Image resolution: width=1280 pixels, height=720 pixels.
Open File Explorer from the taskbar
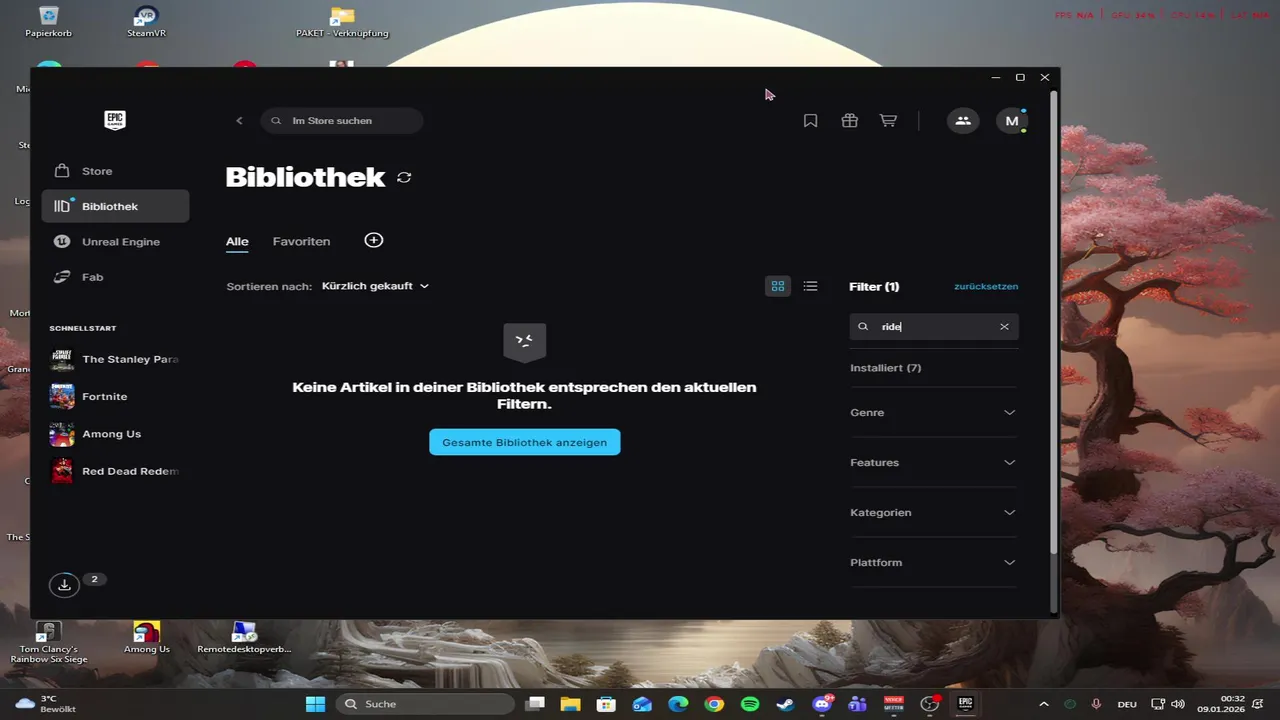tap(570, 704)
